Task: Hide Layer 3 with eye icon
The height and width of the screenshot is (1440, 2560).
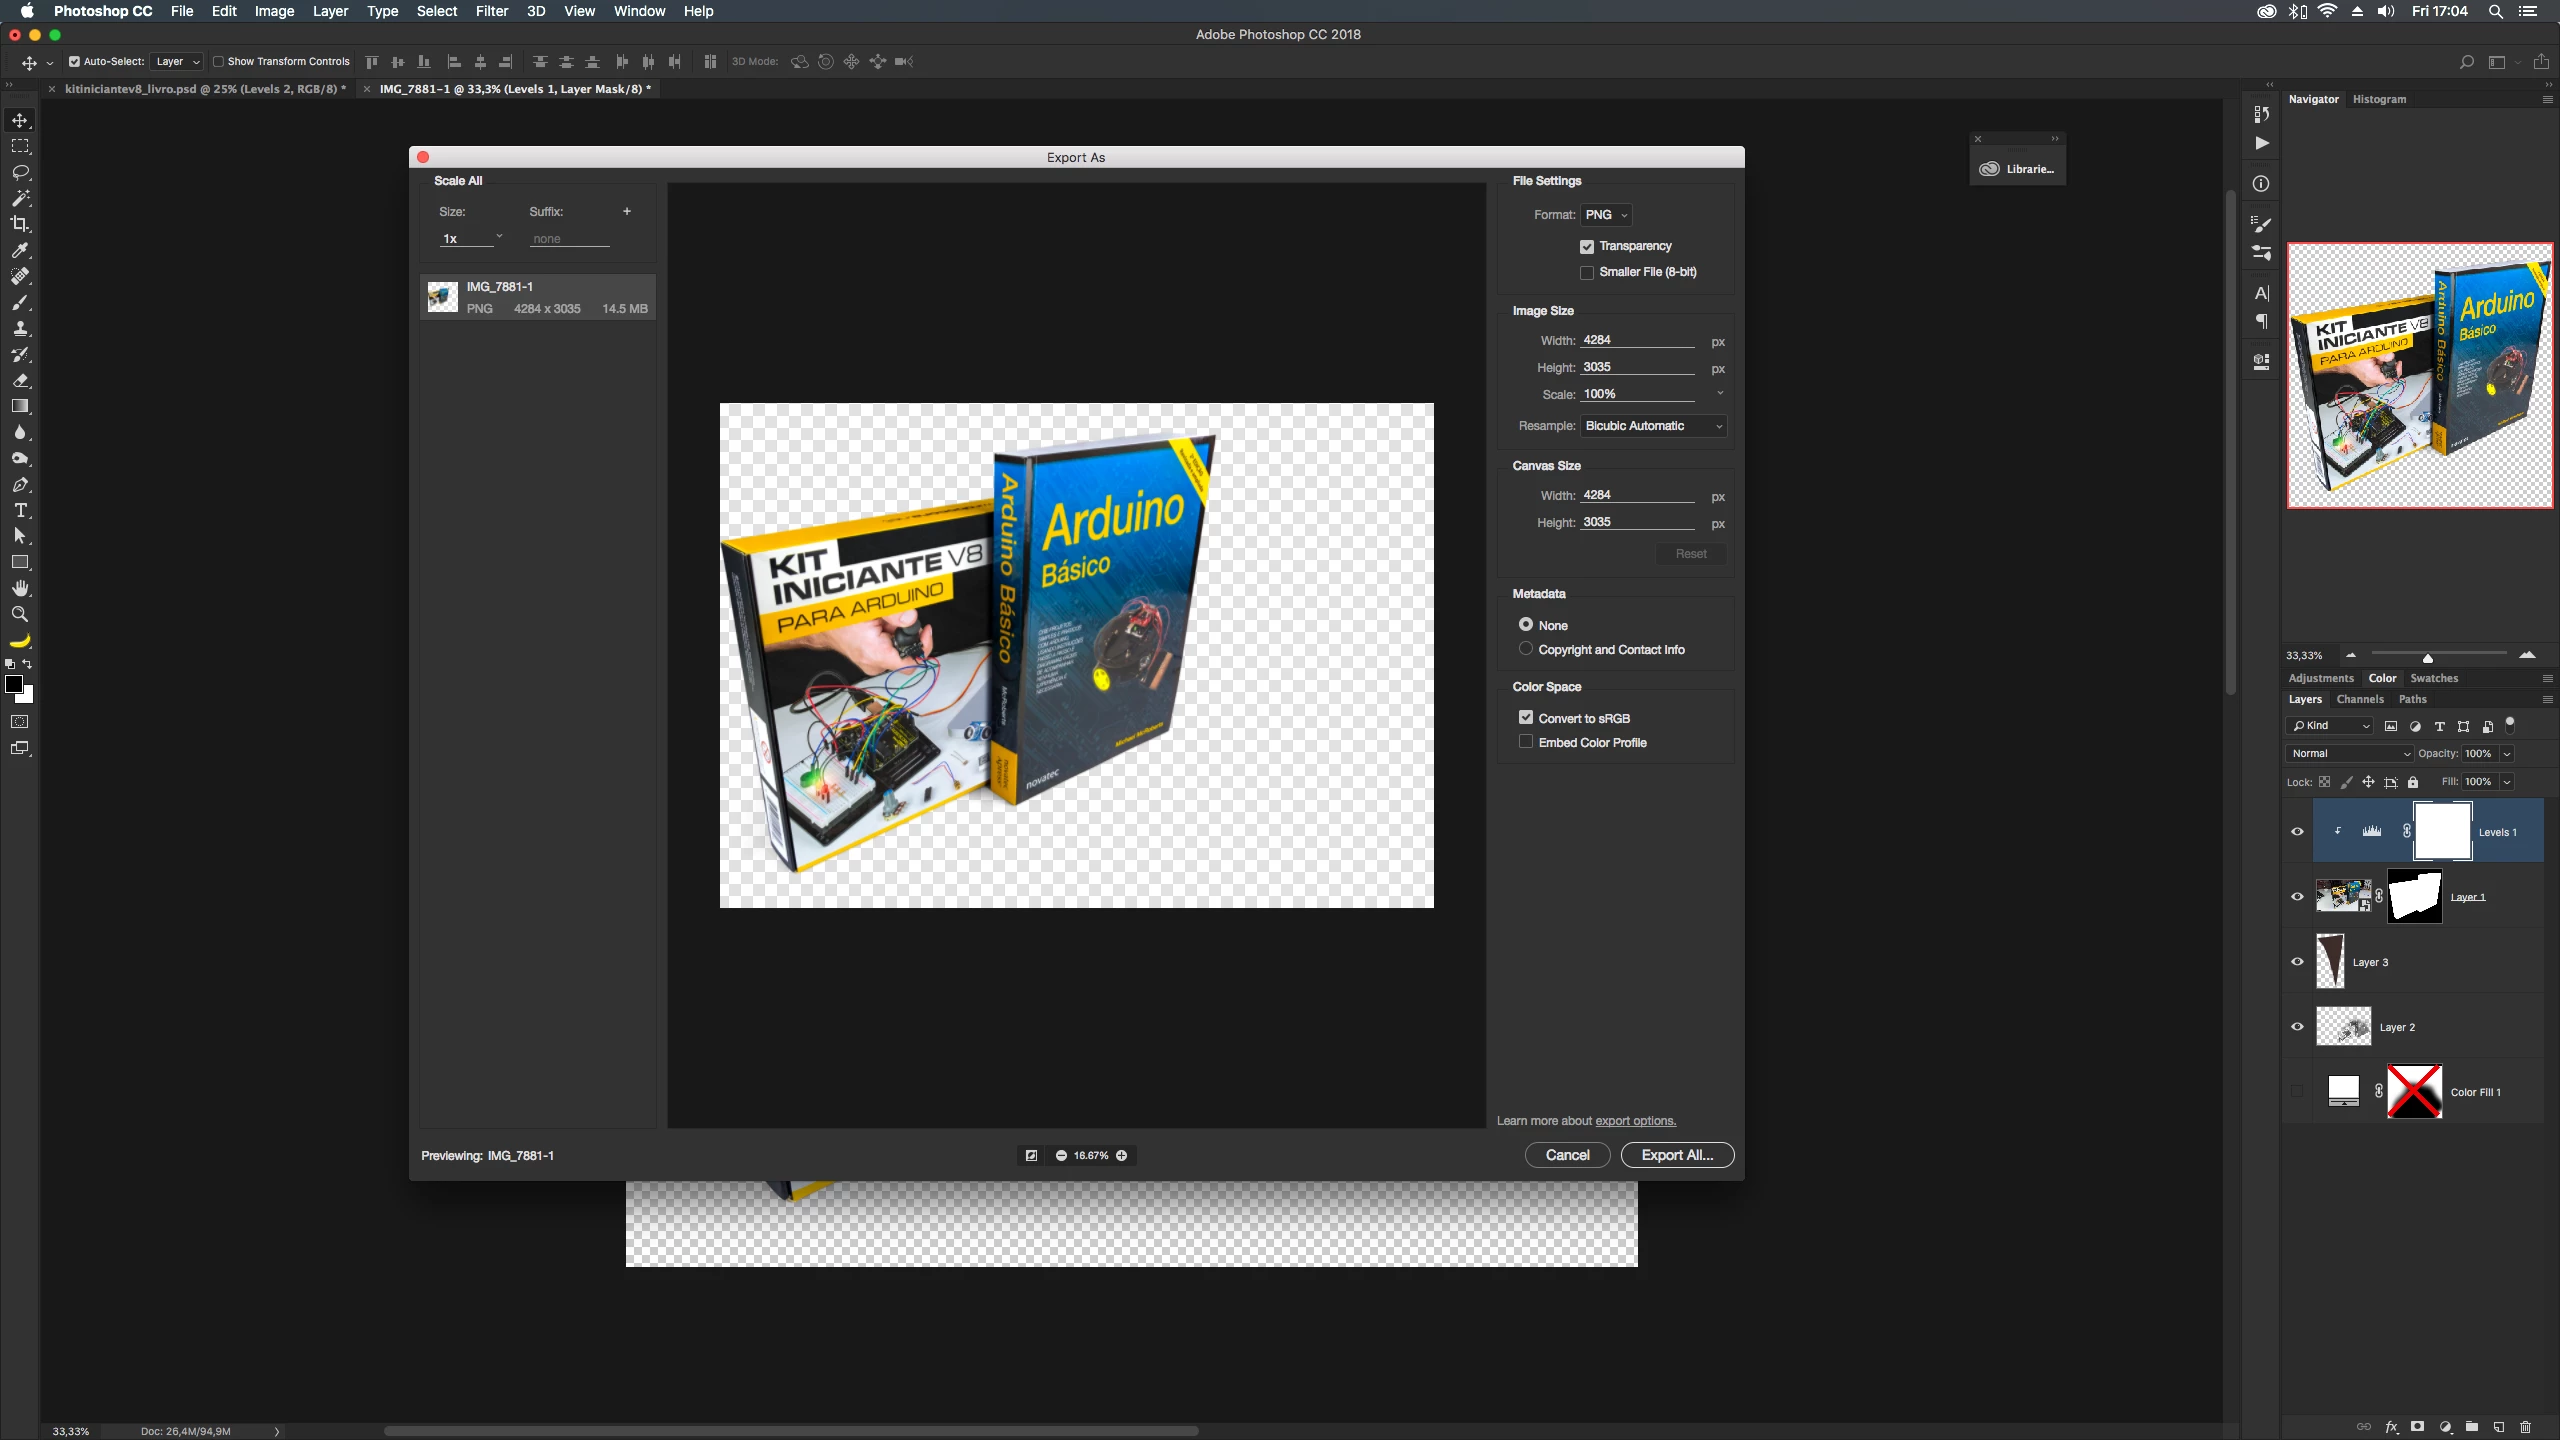Action: tap(2297, 962)
